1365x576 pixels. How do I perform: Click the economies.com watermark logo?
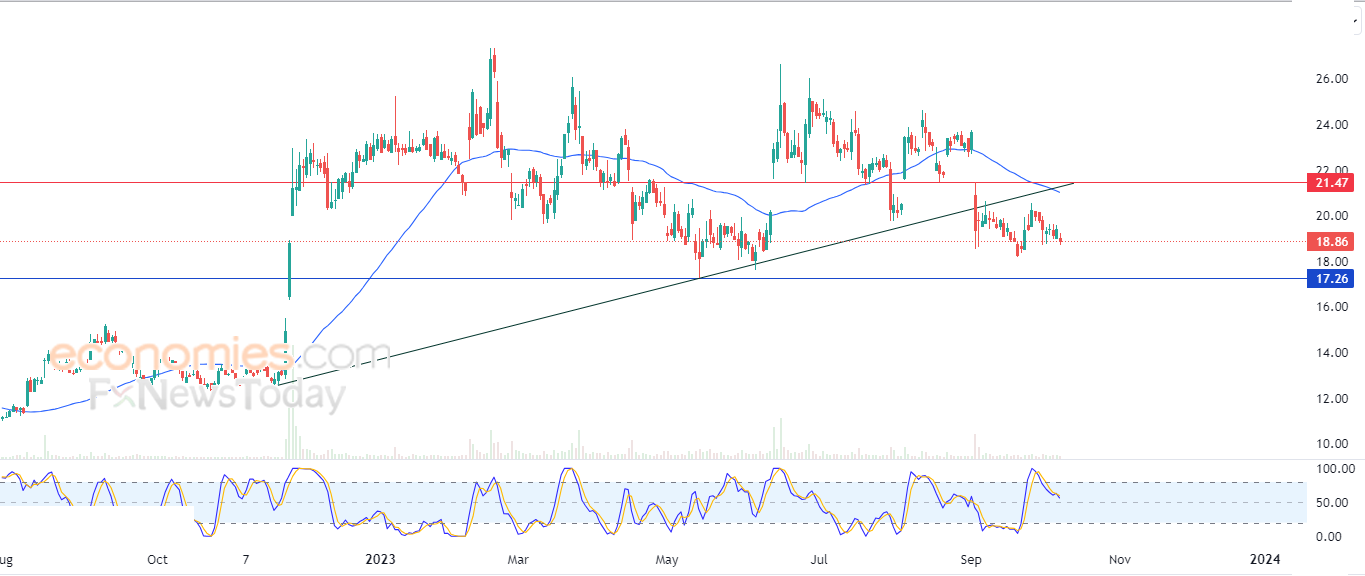220,355
